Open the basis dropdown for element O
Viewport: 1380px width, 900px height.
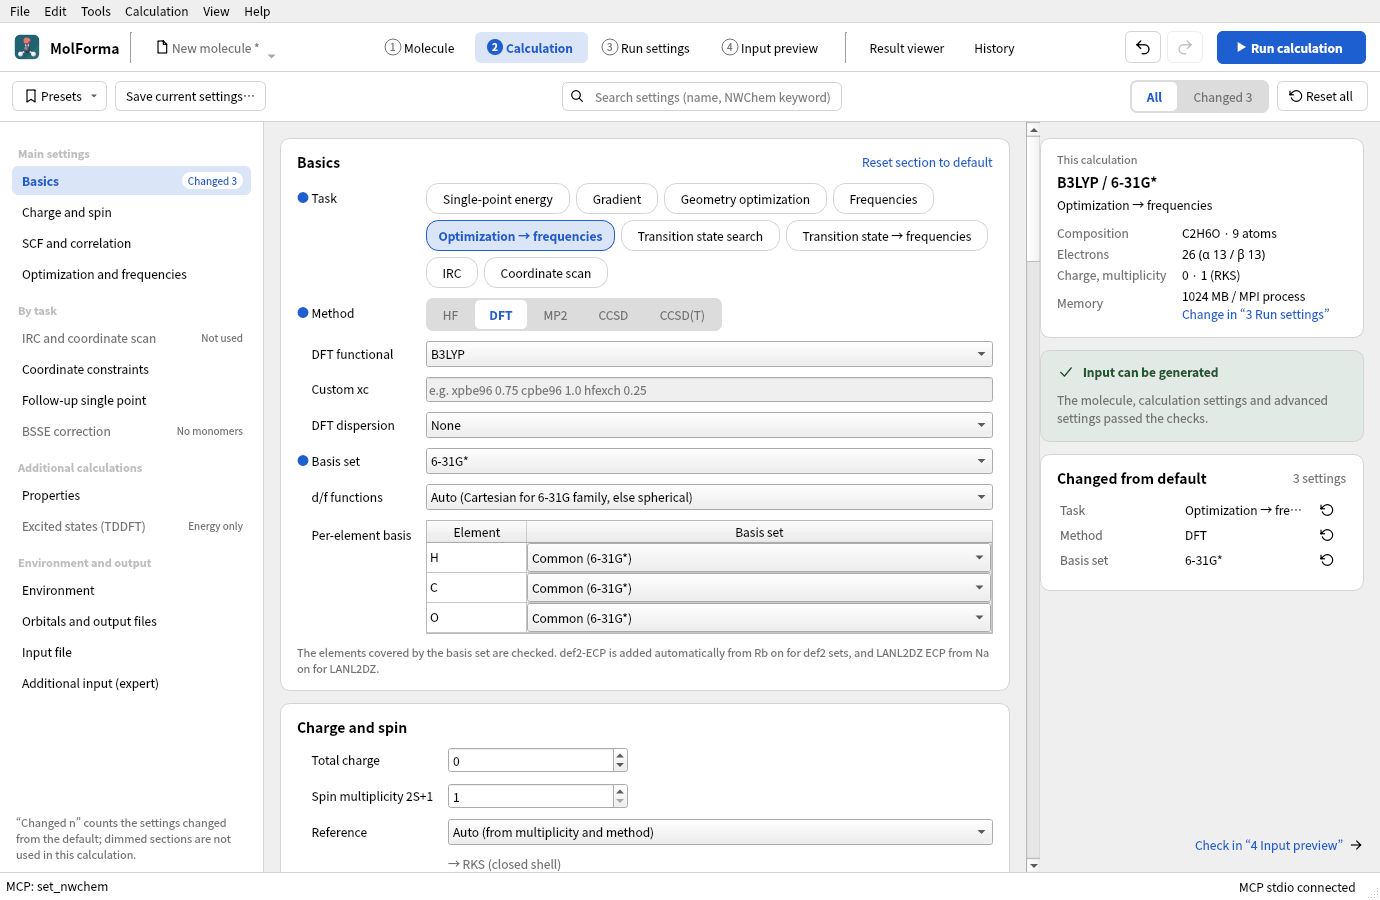[759, 618]
